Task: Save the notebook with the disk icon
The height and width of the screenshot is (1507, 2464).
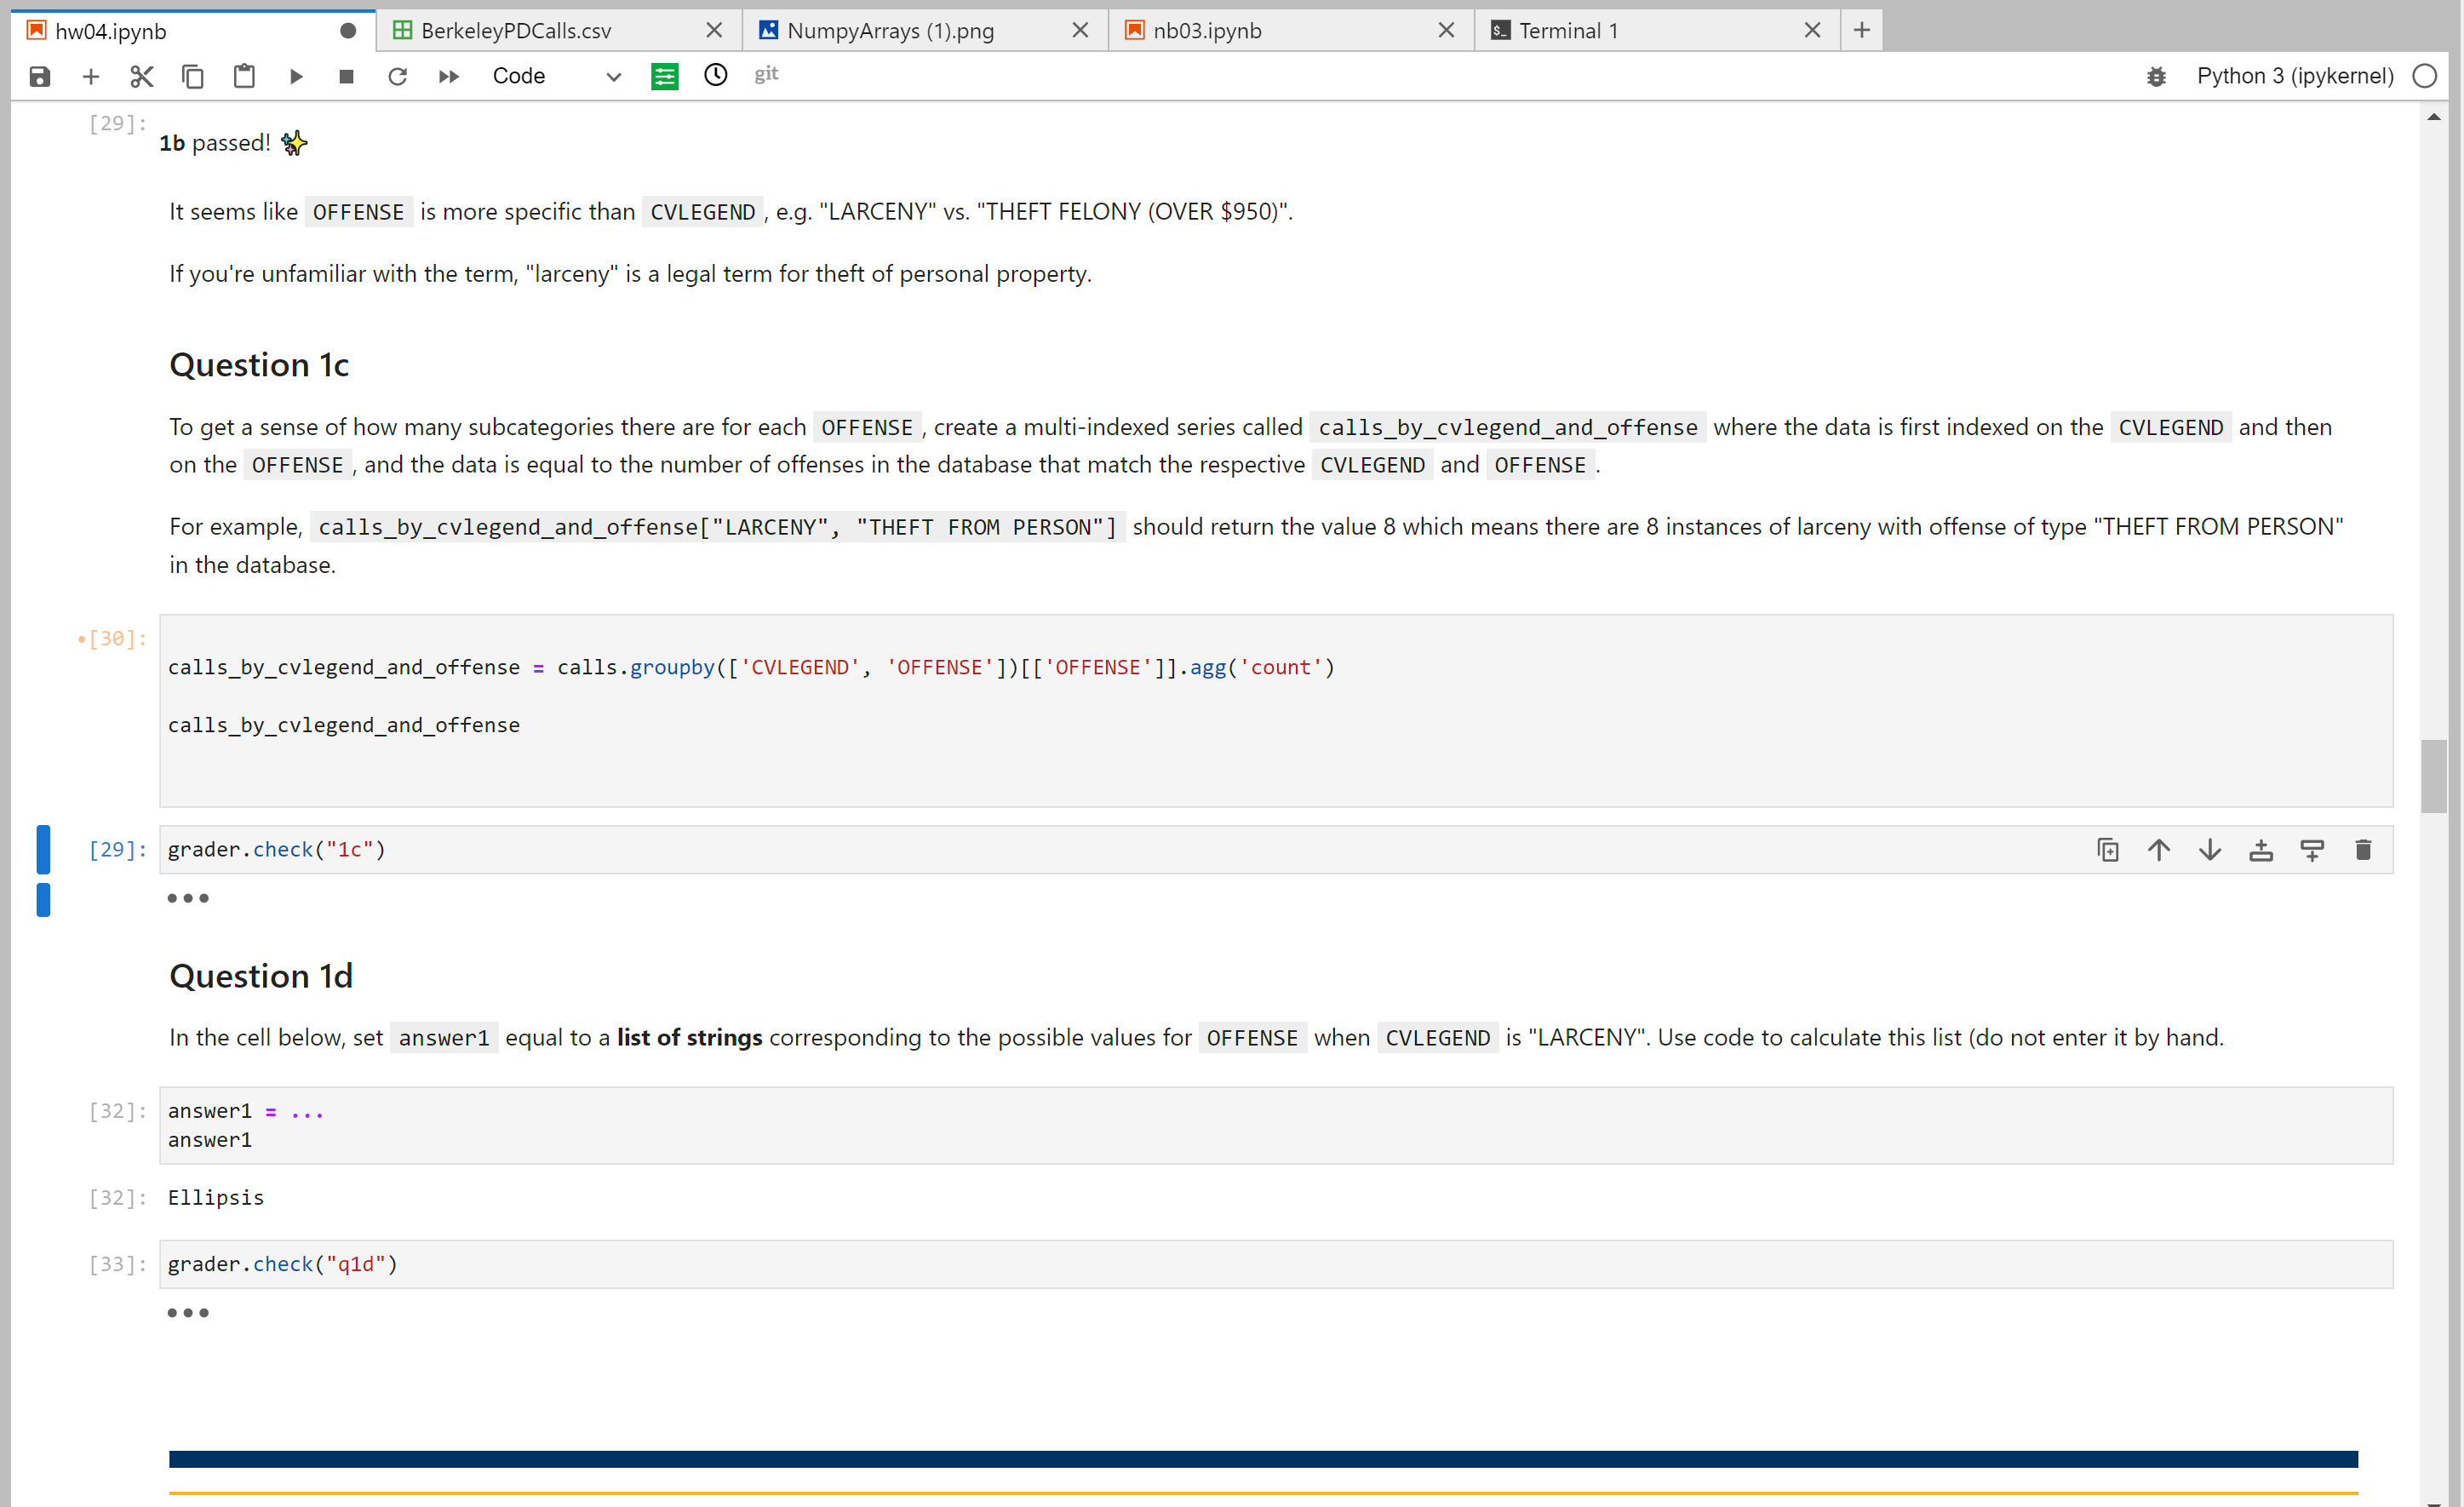Action: point(40,76)
